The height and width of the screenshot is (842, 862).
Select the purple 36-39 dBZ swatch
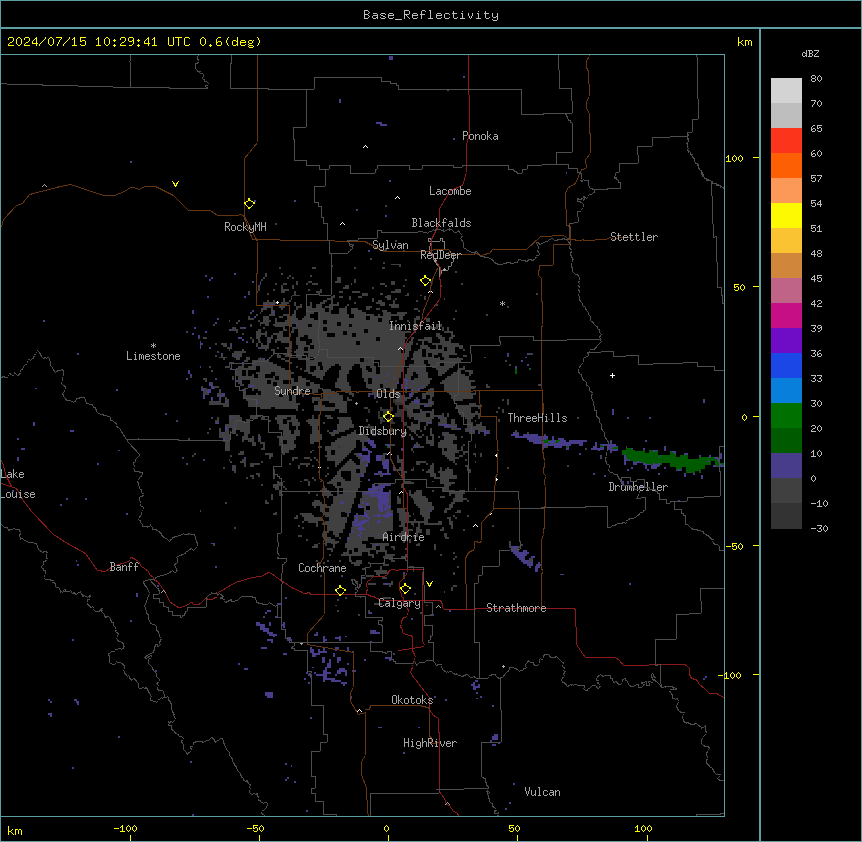pyautogui.click(x=786, y=341)
